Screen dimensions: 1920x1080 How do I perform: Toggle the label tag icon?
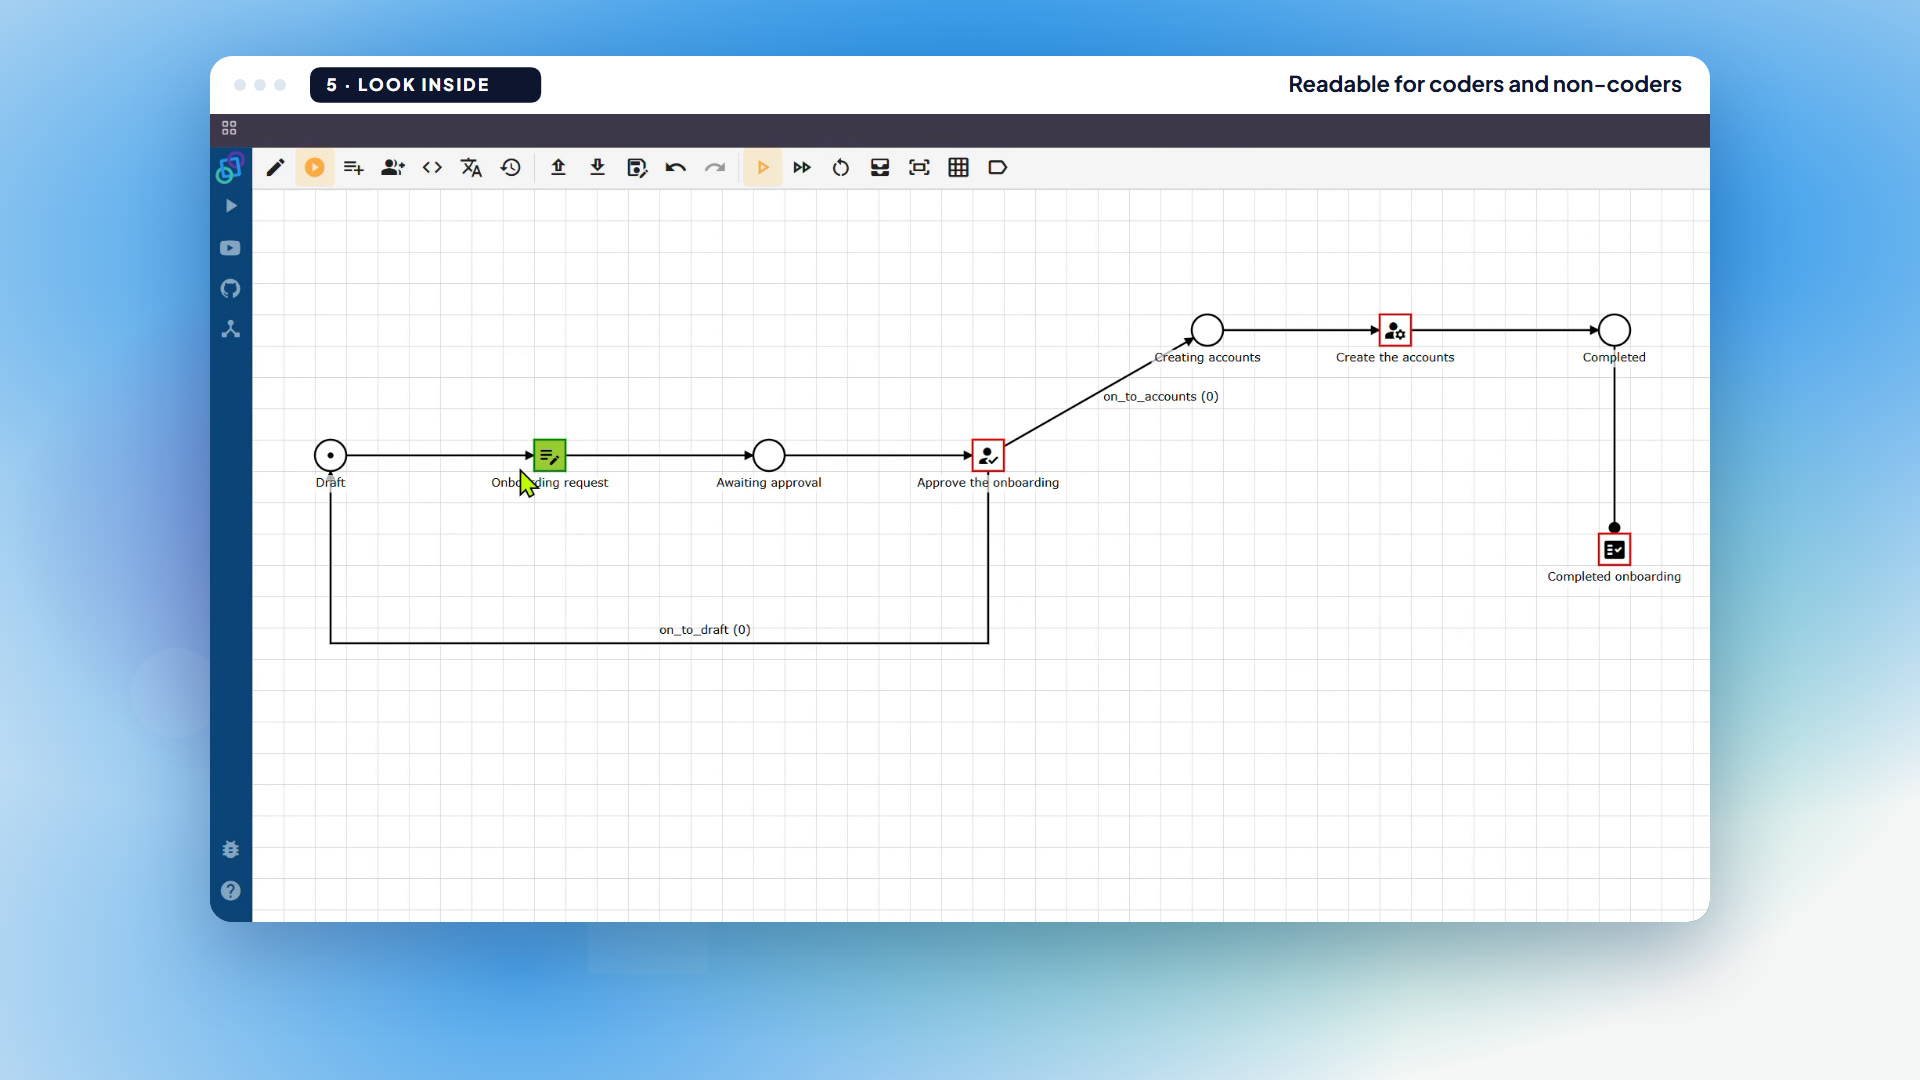[x=997, y=168]
